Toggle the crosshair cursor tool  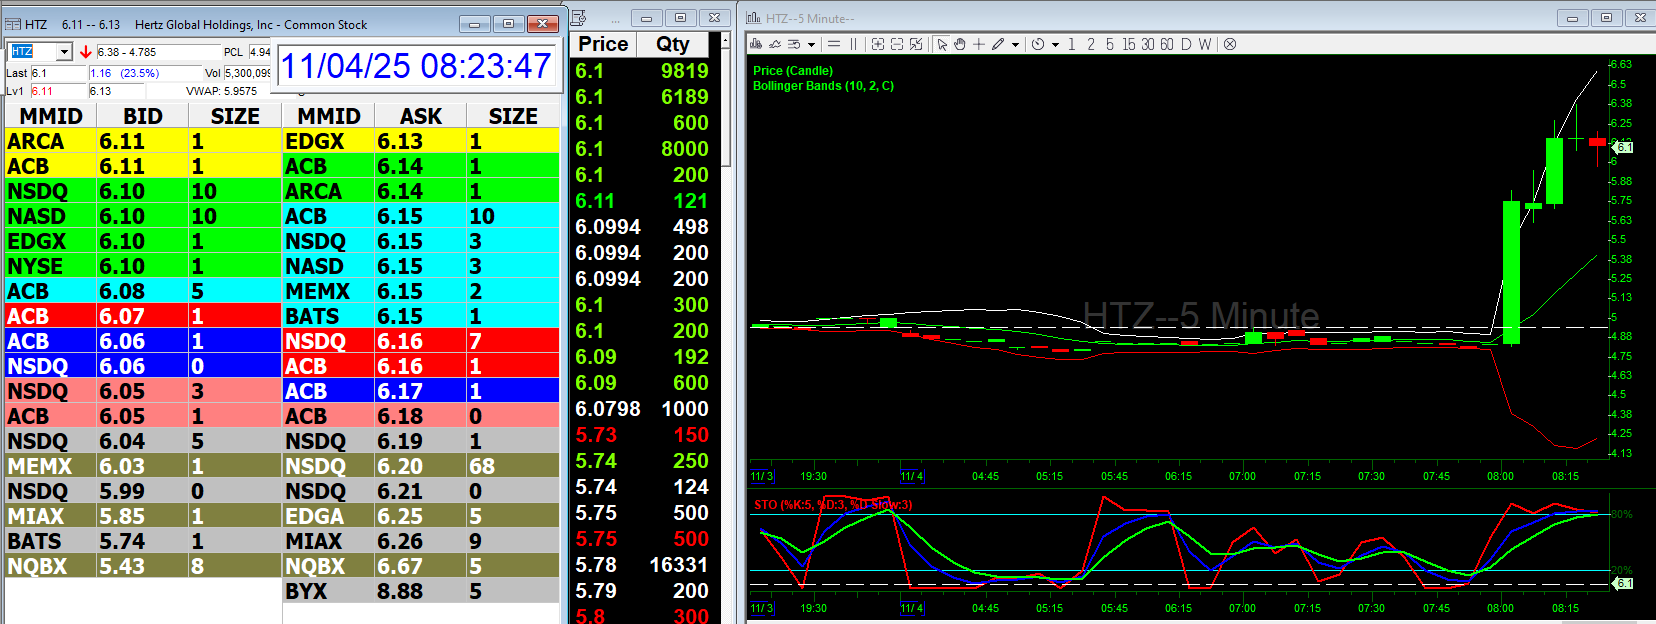(x=979, y=44)
